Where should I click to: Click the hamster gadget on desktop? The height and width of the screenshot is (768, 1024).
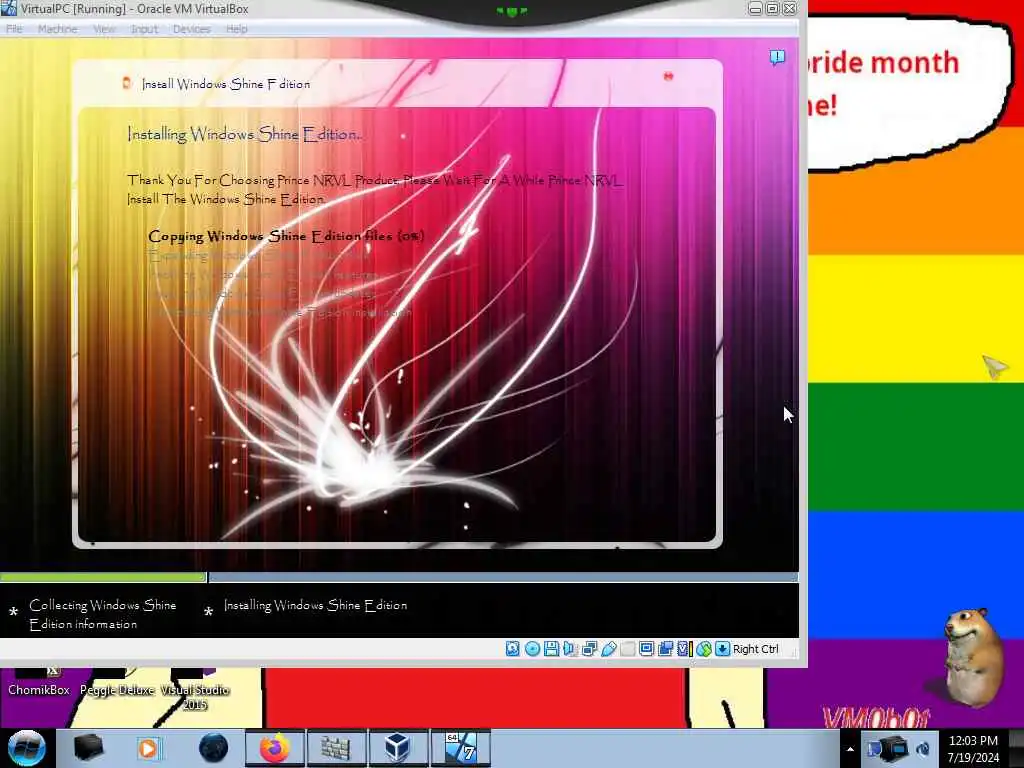pos(972,657)
